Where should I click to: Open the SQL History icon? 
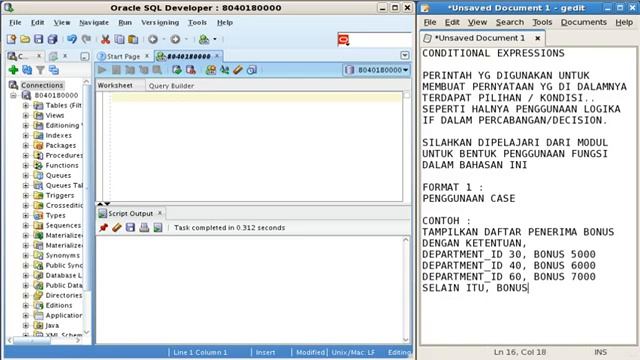(252, 70)
